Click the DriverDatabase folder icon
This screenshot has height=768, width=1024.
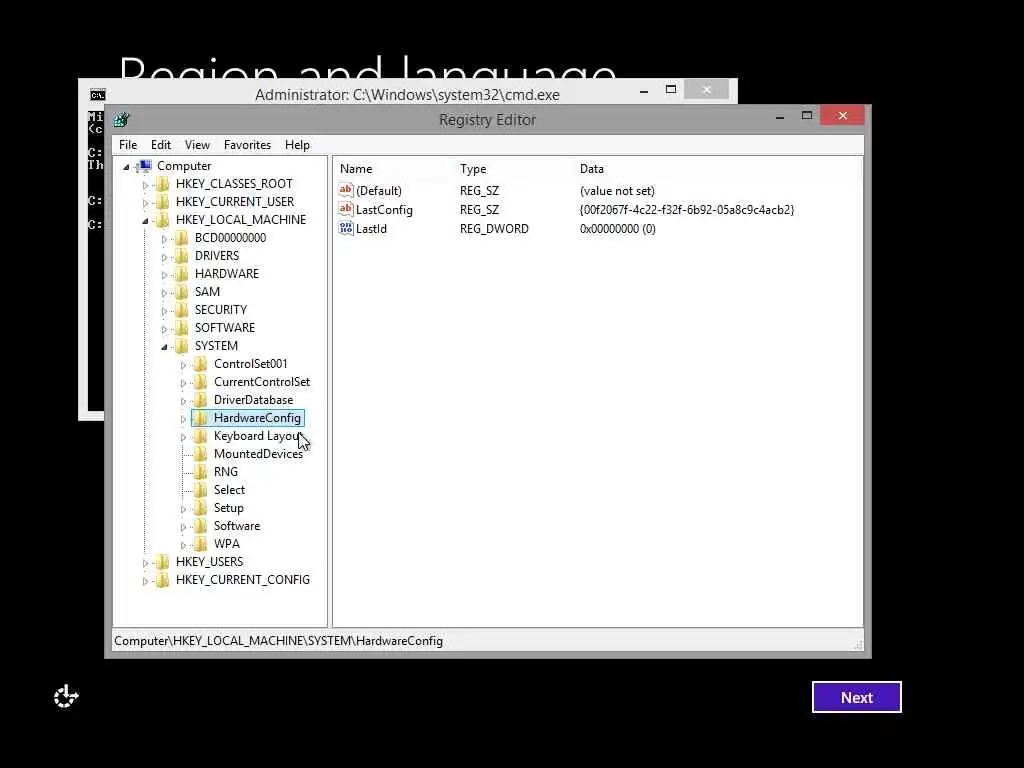tap(200, 400)
